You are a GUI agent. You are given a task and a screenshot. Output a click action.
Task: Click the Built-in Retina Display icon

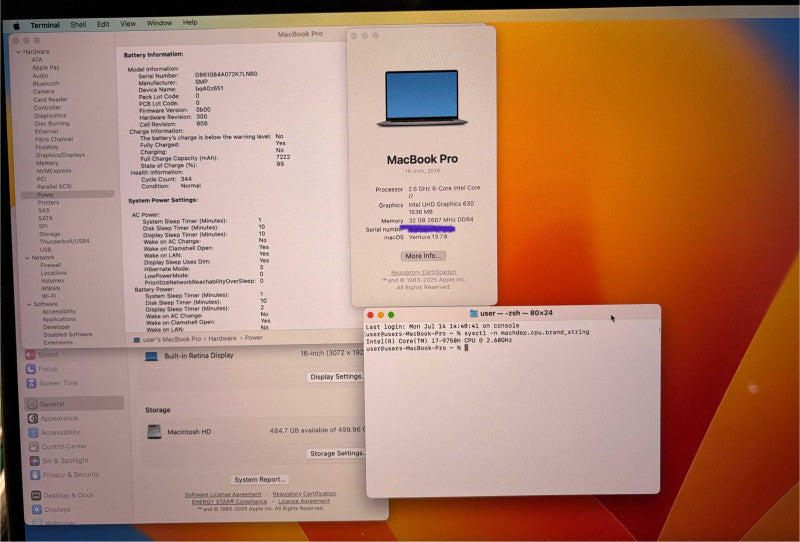(152, 356)
